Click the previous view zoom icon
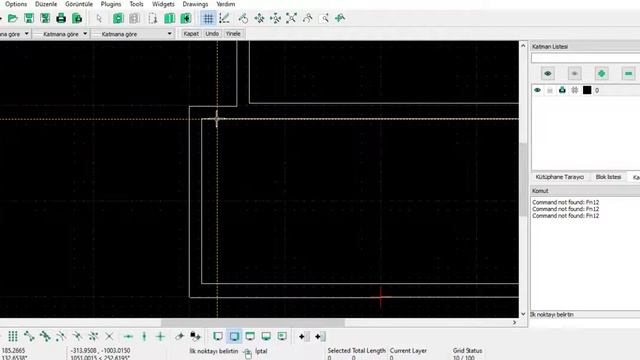 click(308, 18)
